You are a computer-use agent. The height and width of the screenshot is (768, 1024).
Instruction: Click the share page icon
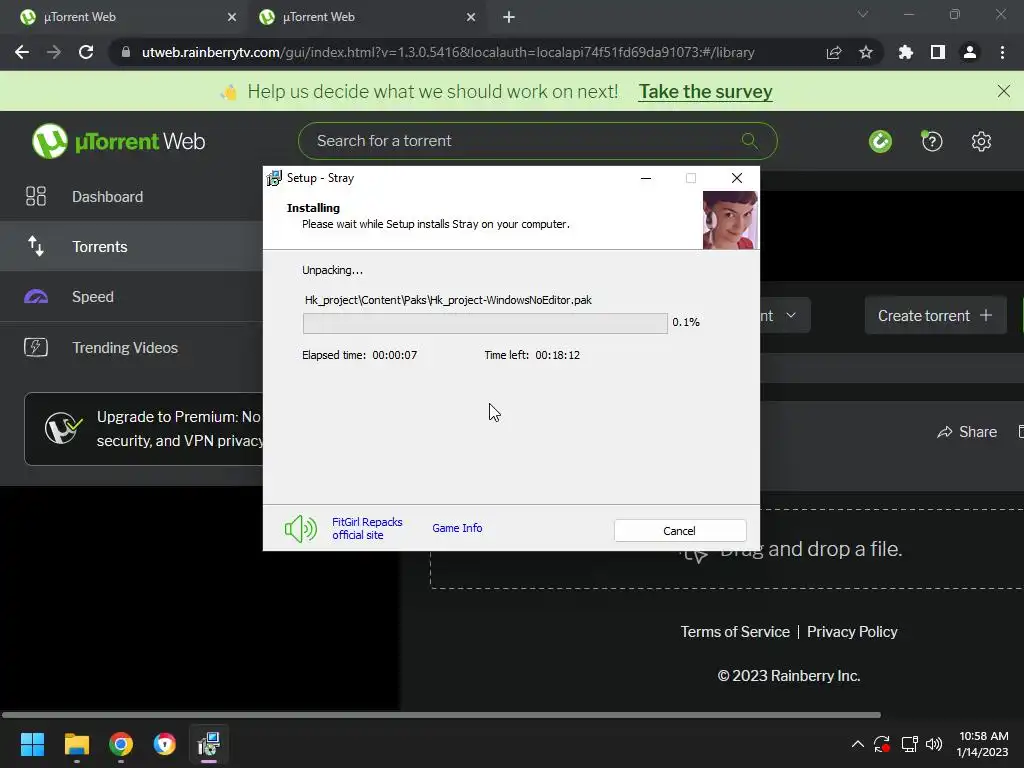tap(834, 52)
